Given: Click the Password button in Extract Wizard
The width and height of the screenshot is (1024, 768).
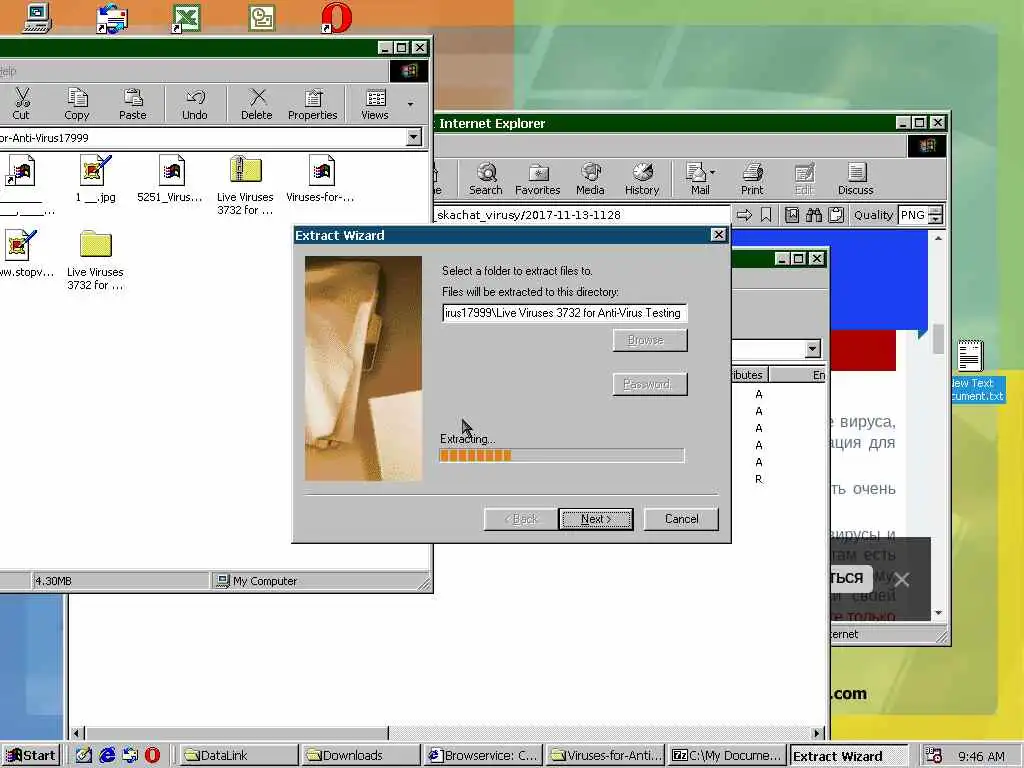Looking at the screenshot, I should [x=650, y=385].
